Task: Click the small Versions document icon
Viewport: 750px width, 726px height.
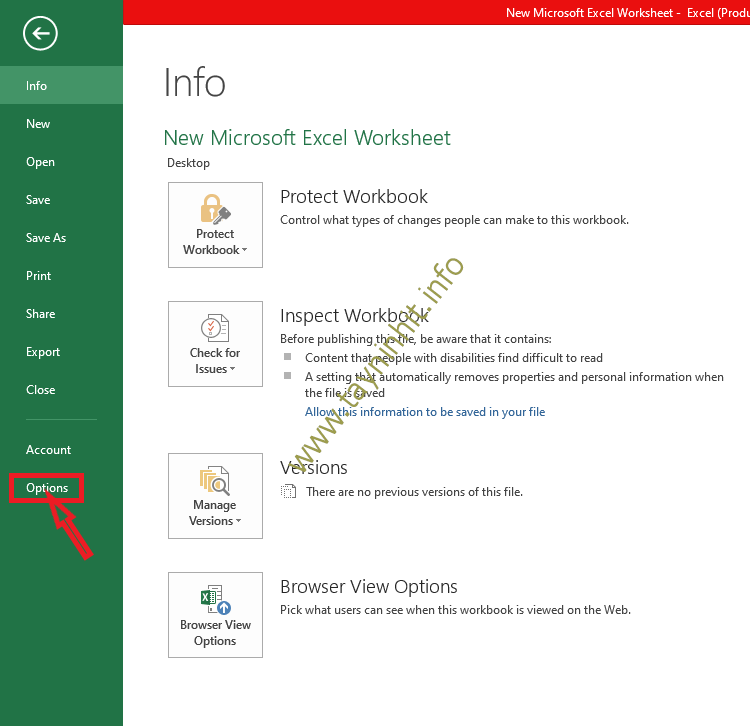Action: tap(289, 491)
